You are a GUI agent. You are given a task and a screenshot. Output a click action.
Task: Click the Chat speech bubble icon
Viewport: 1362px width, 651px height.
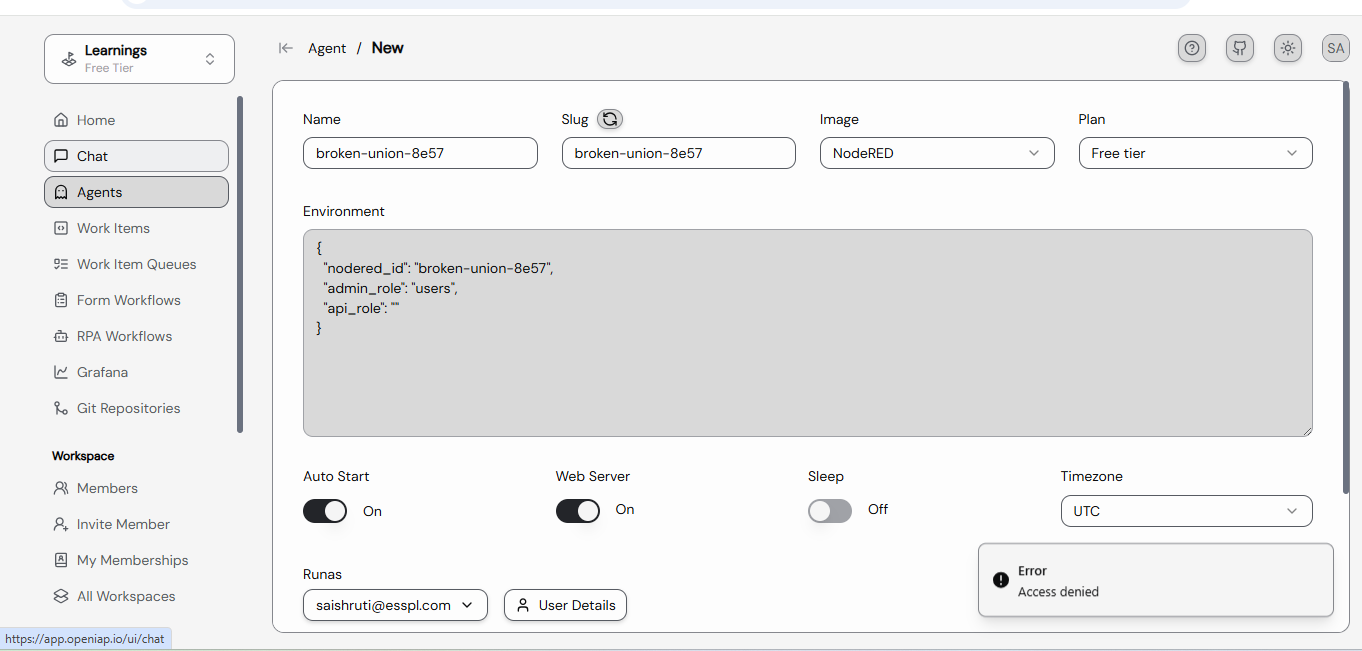pos(61,156)
